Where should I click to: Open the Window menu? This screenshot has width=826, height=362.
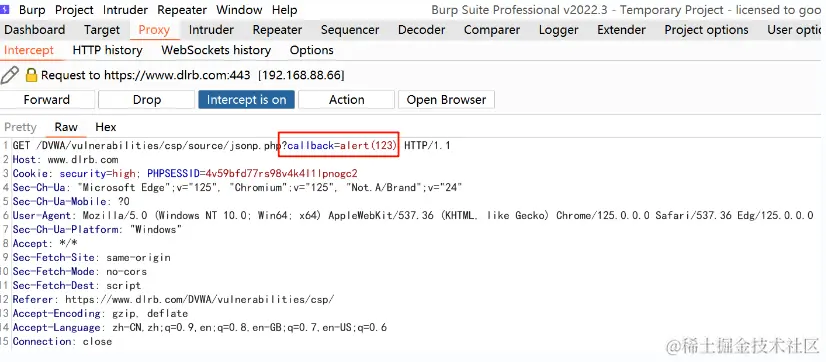tap(239, 9)
